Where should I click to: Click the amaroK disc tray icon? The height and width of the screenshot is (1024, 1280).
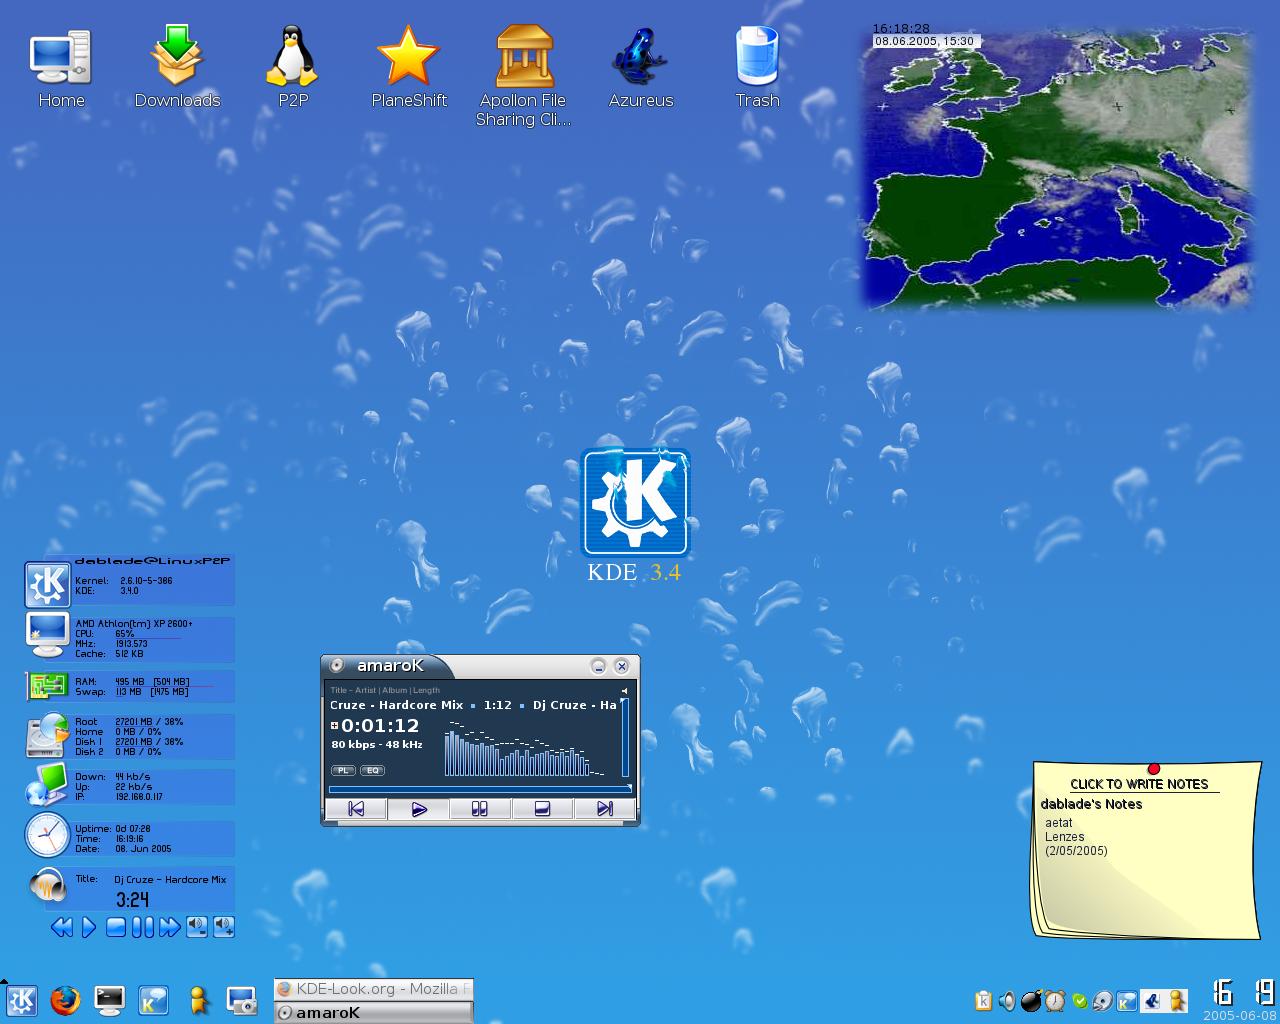point(1103,1001)
